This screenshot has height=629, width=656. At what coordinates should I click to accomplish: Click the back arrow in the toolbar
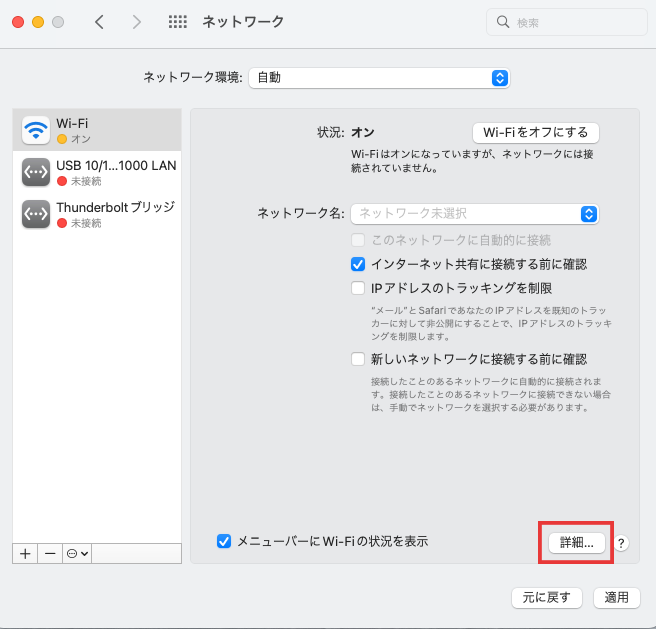click(x=99, y=22)
